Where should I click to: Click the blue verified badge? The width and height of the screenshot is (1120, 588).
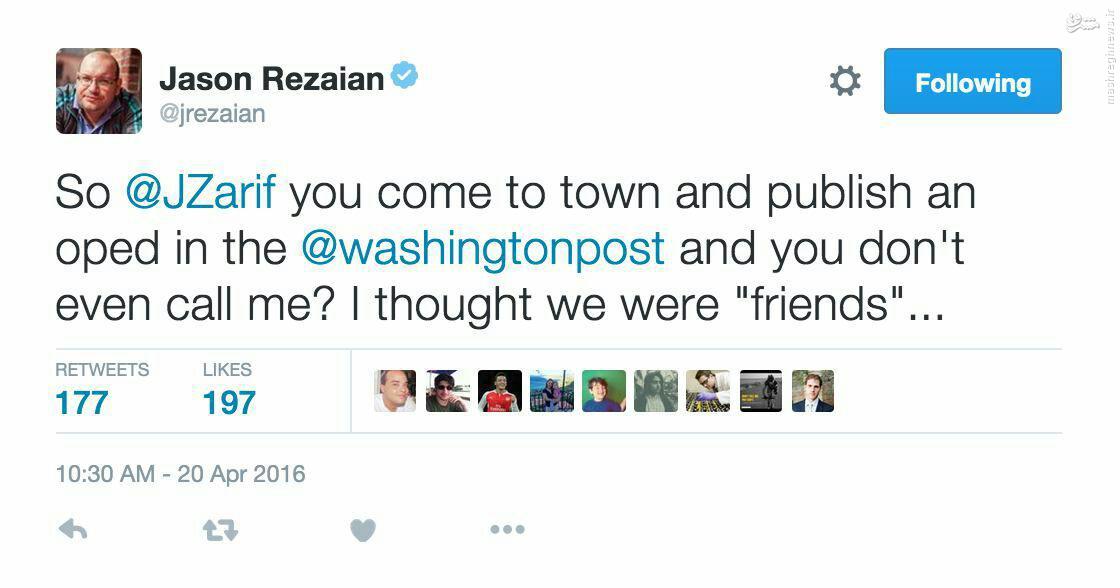click(405, 76)
